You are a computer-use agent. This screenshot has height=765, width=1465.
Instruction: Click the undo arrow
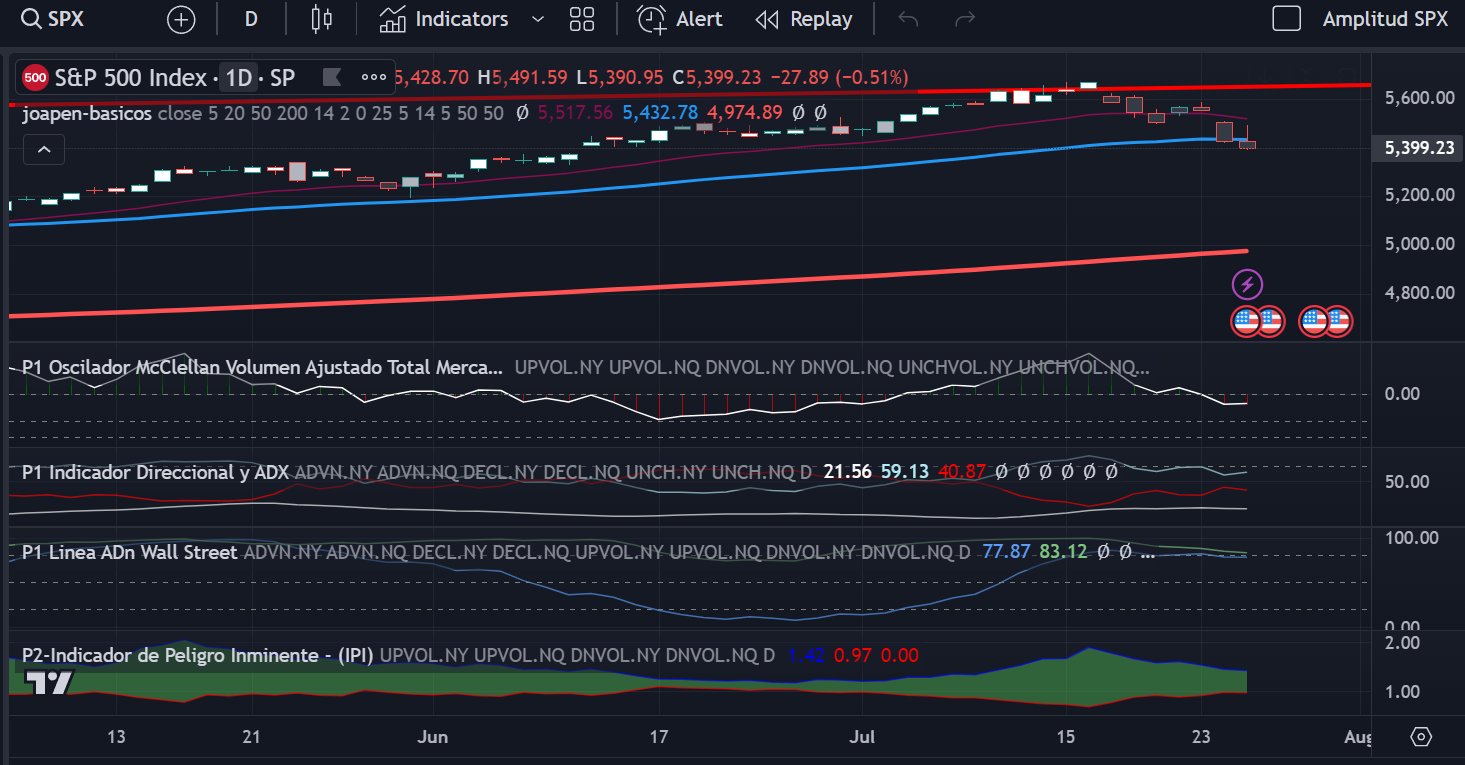tap(908, 19)
